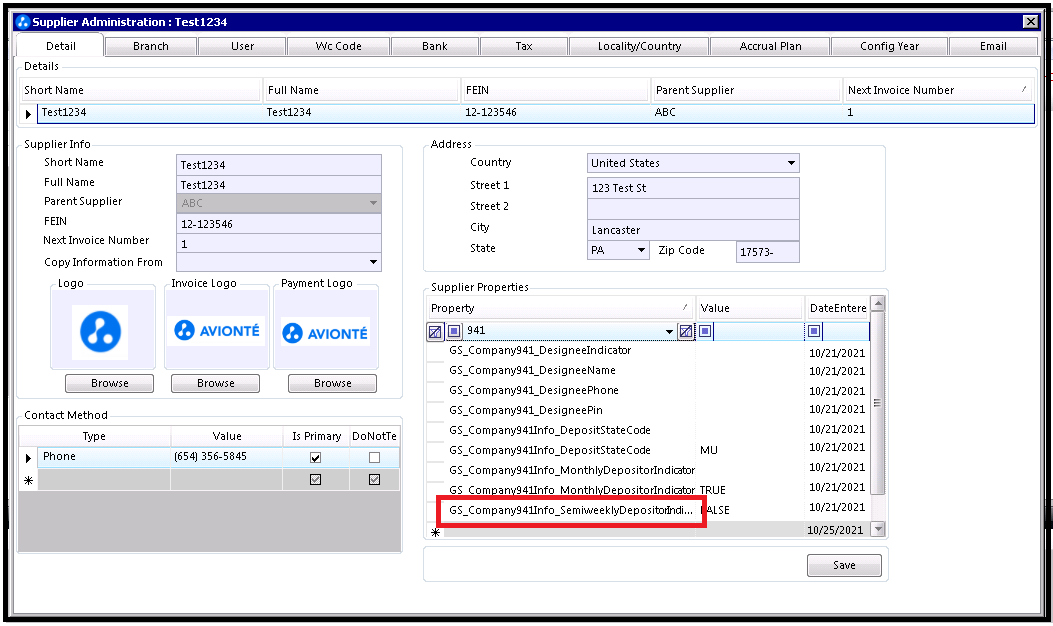
Task: Click the new-row asterisk in Contact Method
Action: coord(28,480)
